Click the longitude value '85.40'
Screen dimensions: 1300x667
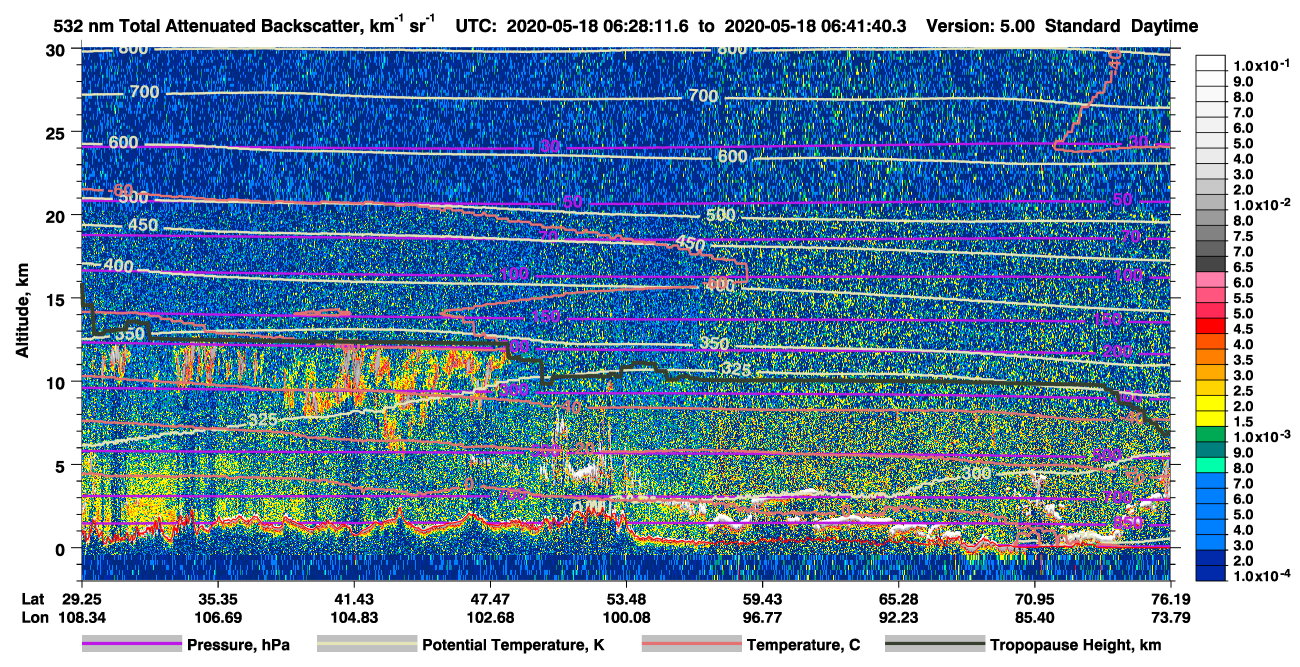click(1034, 617)
